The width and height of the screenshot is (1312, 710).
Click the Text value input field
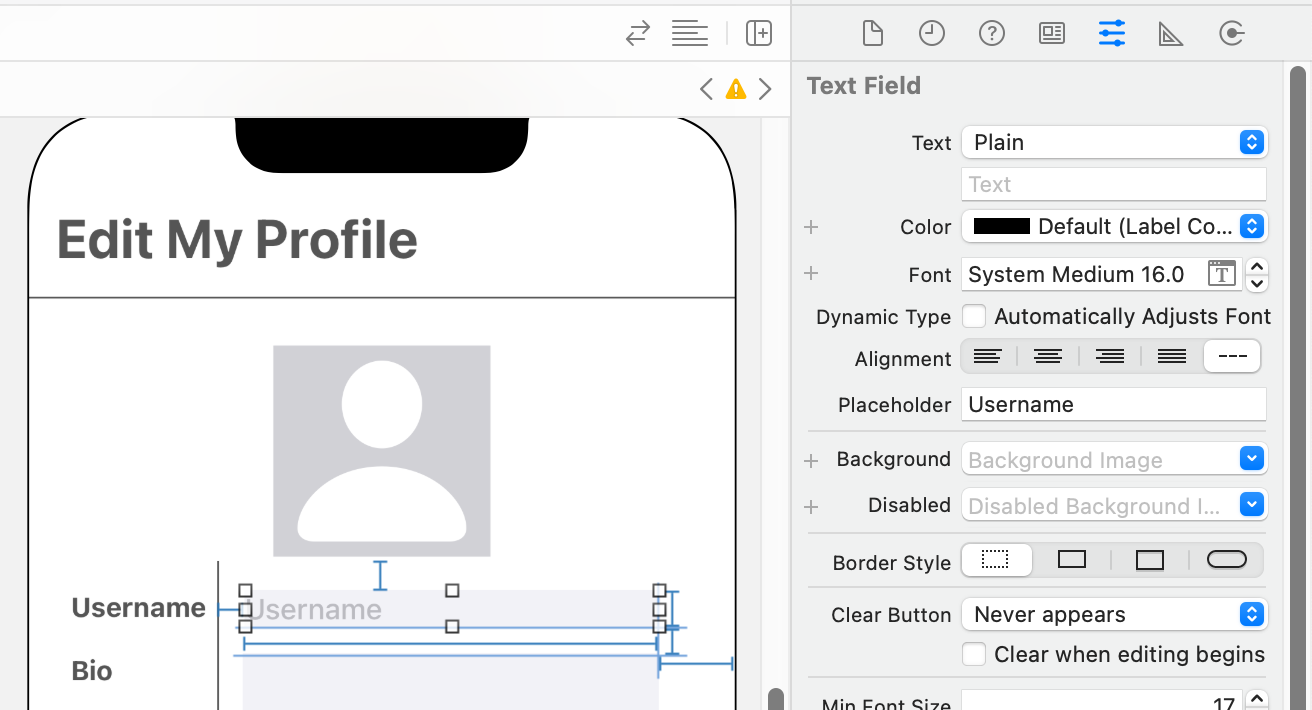point(1114,184)
